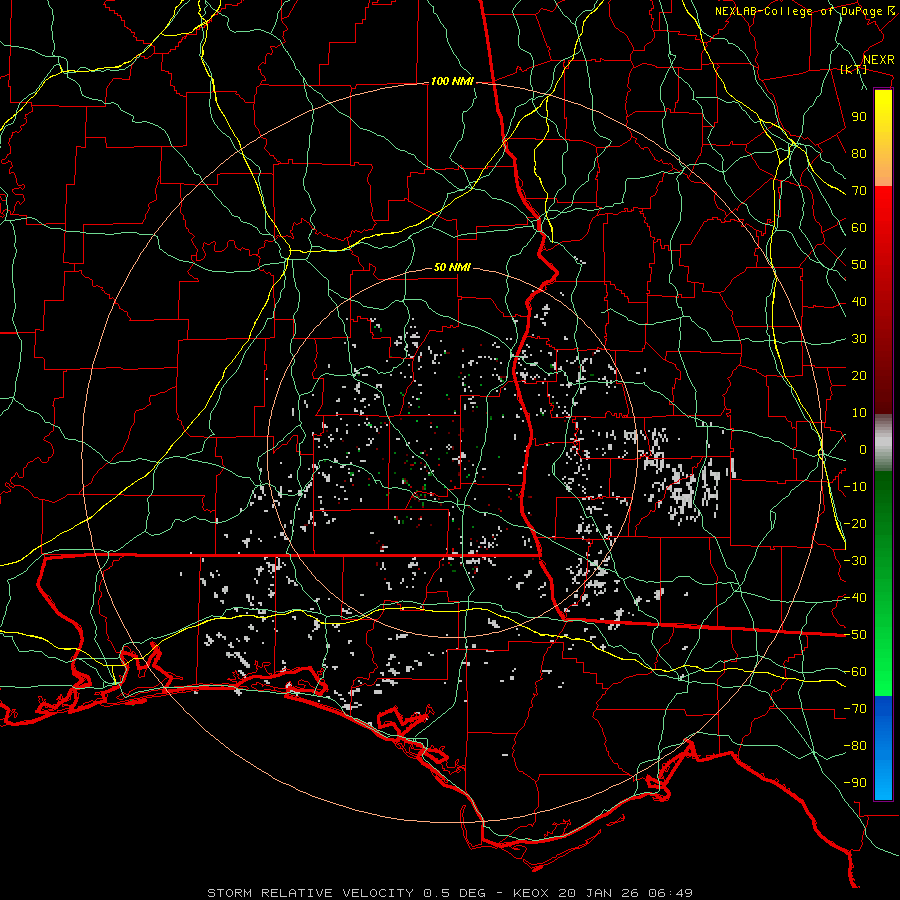Click the positive 40 scale label
Screen dimensions: 900x900
pos(859,302)
